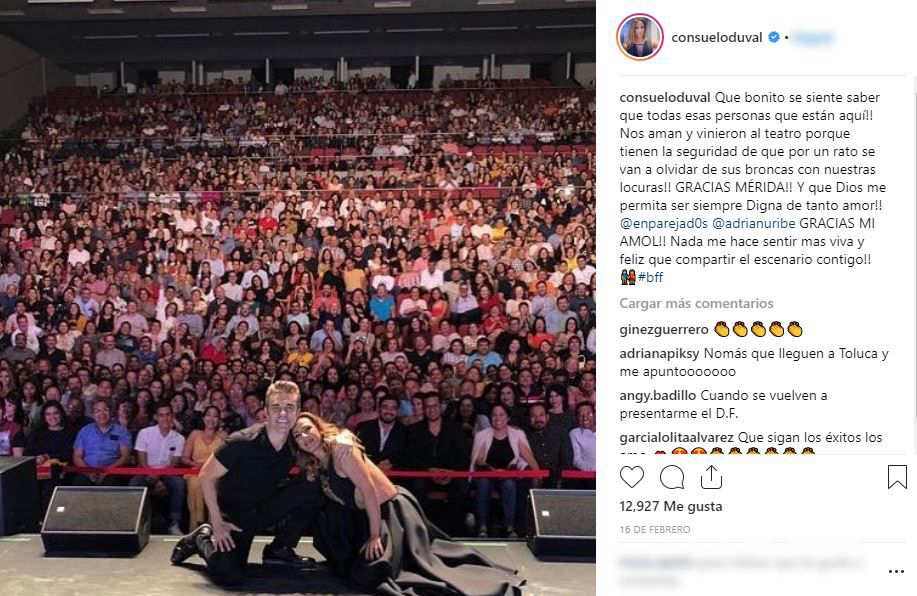Open consueloduval profile picture avatar
The width and height of the screenshot is (917, 596).
coord(640,37)
